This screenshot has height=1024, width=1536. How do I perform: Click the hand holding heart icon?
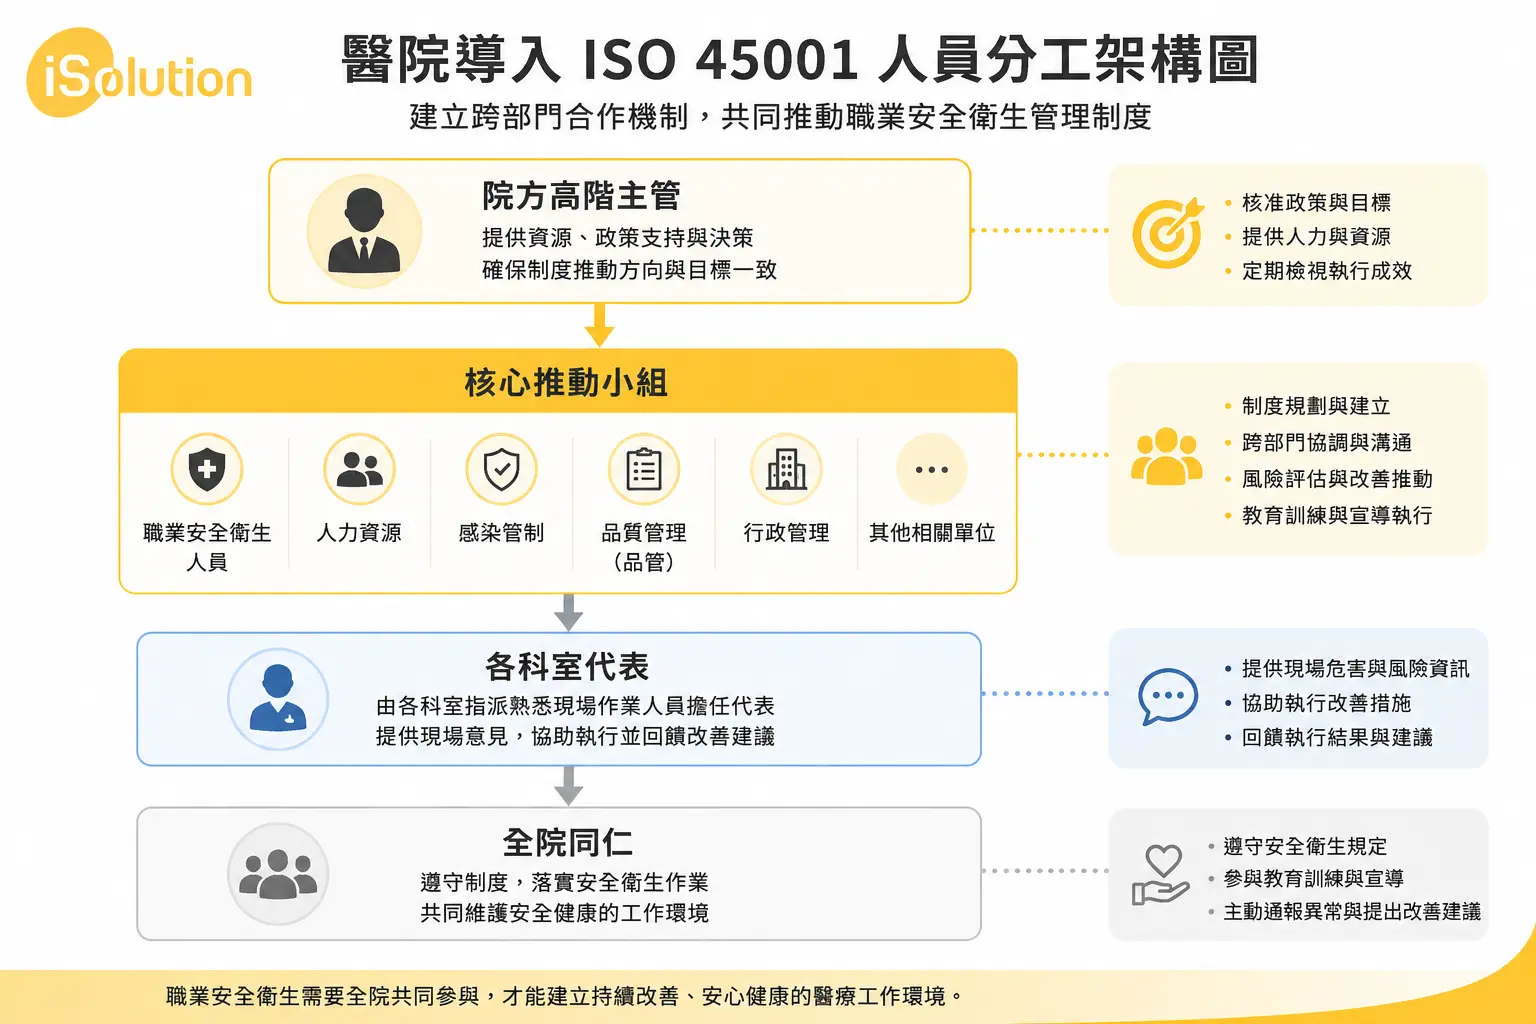click(1160, 875)
